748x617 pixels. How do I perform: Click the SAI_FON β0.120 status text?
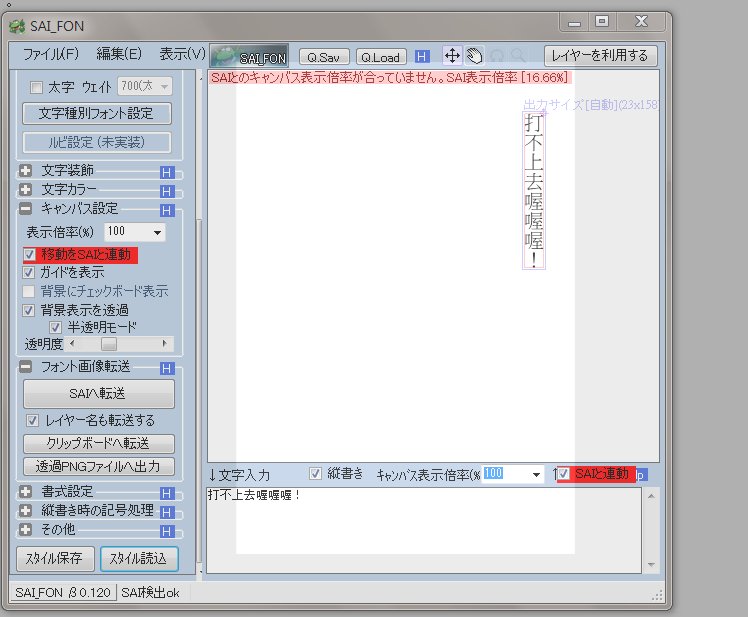pos(63,593)
